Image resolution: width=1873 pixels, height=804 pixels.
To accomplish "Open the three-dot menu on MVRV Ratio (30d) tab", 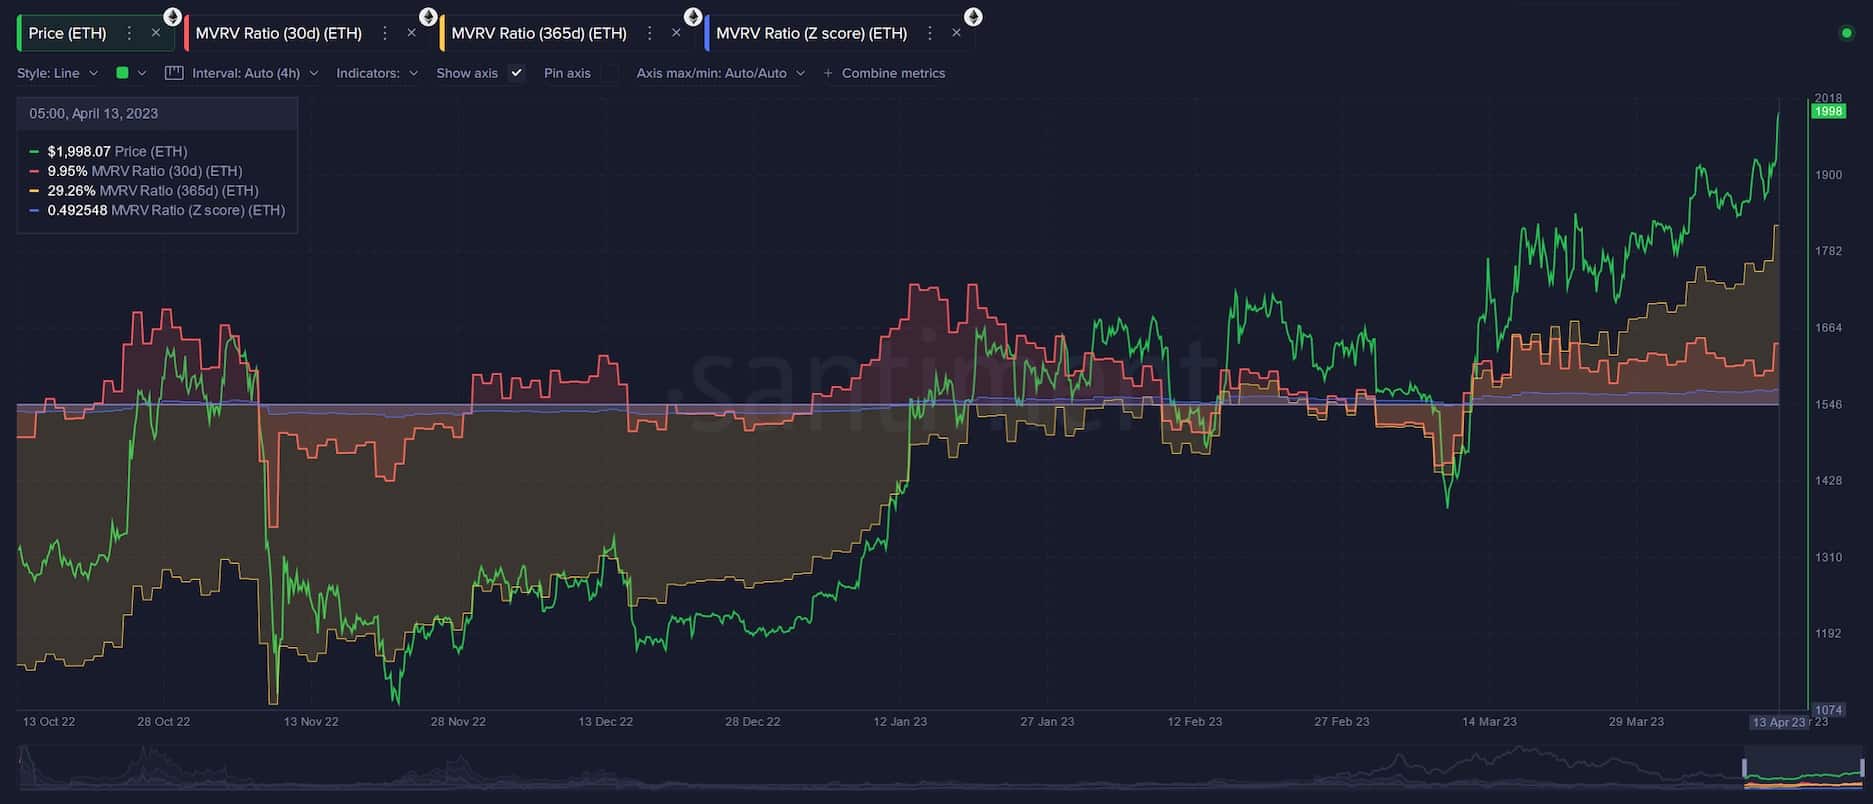I will tap(385, 33).
